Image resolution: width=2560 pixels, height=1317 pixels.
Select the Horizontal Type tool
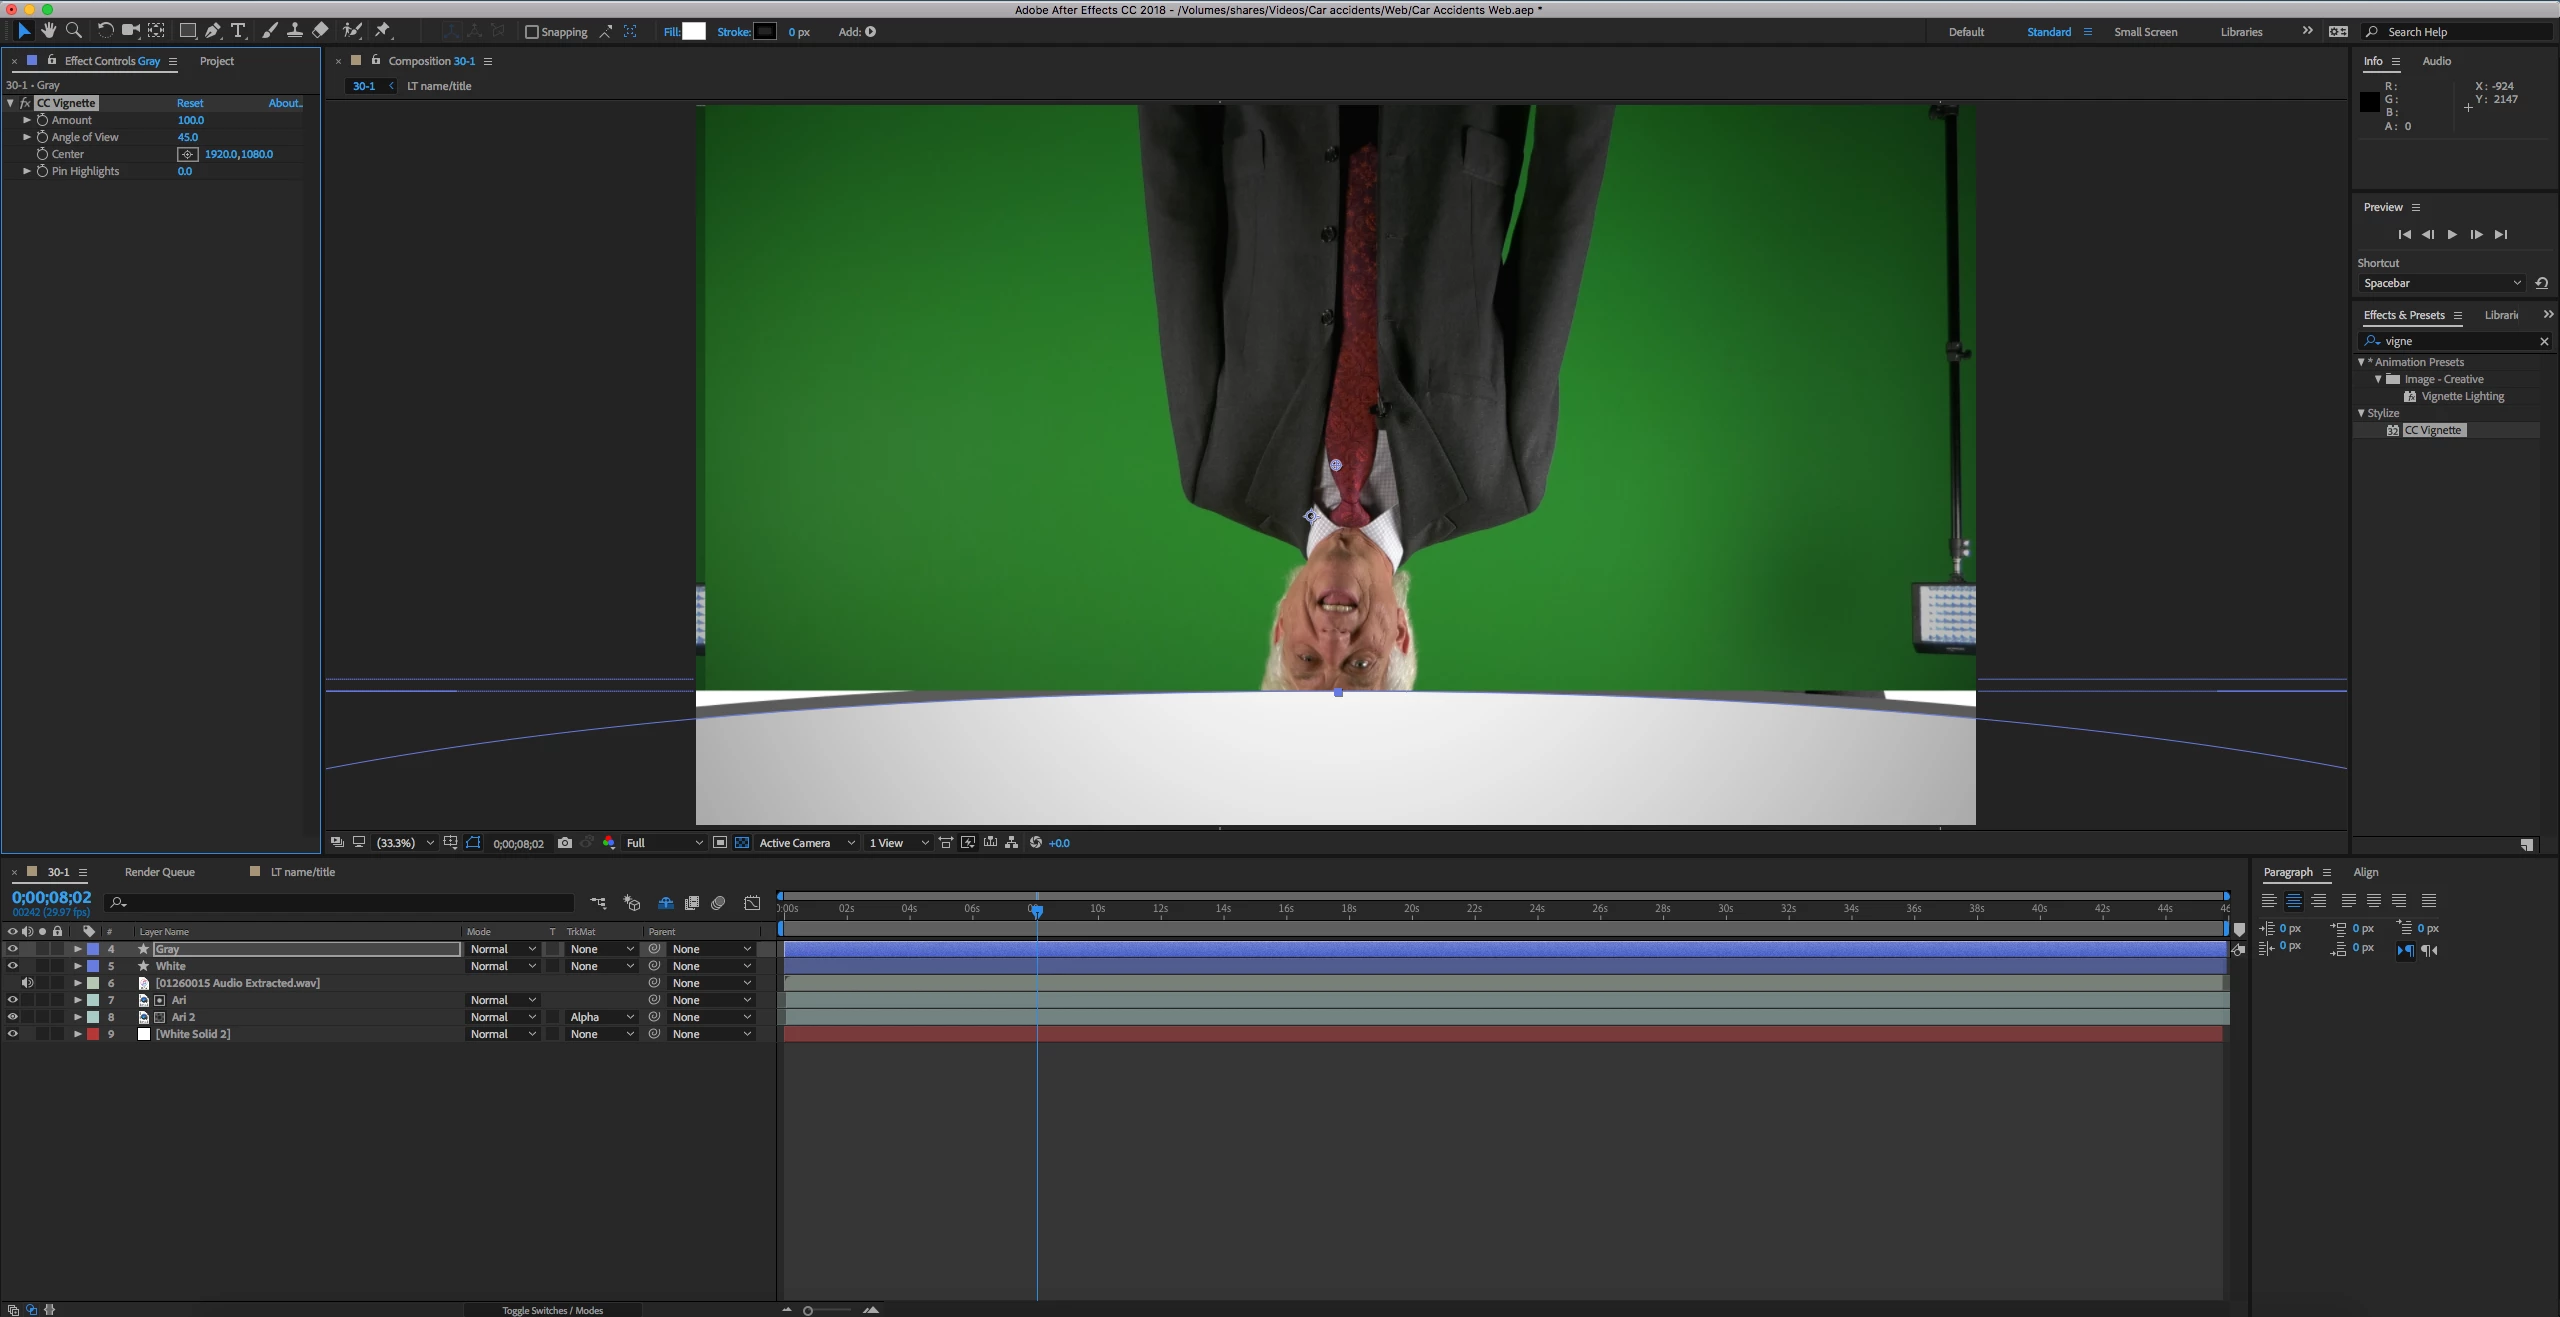(x=238, y=31)
